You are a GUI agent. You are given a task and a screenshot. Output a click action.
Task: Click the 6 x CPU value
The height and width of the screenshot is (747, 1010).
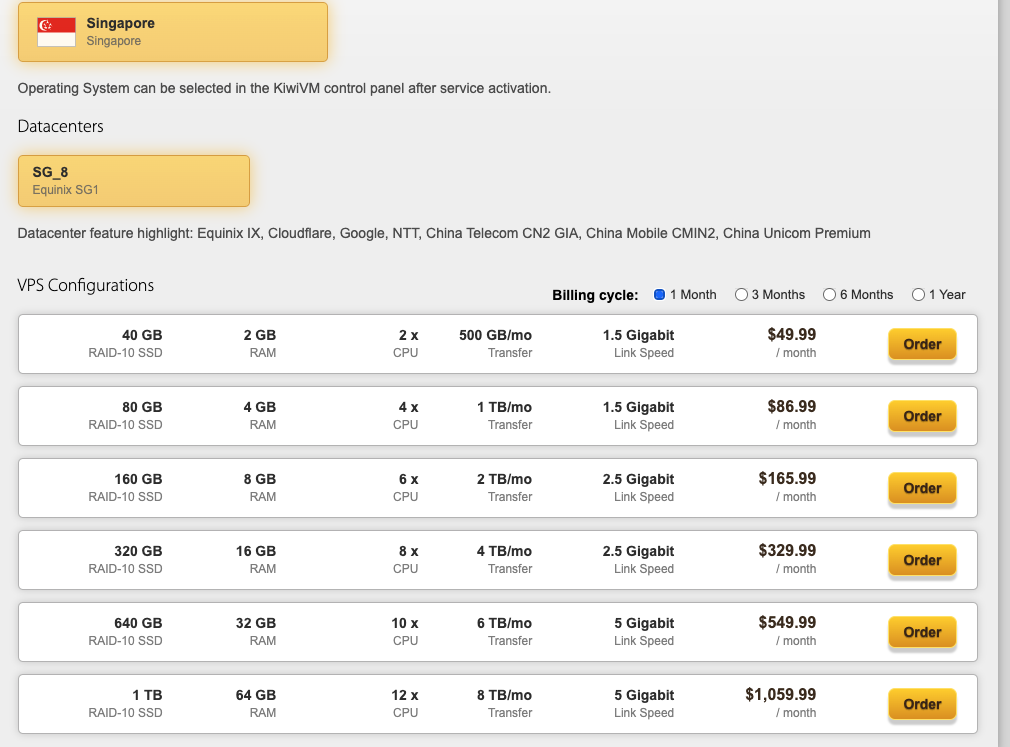408,480
